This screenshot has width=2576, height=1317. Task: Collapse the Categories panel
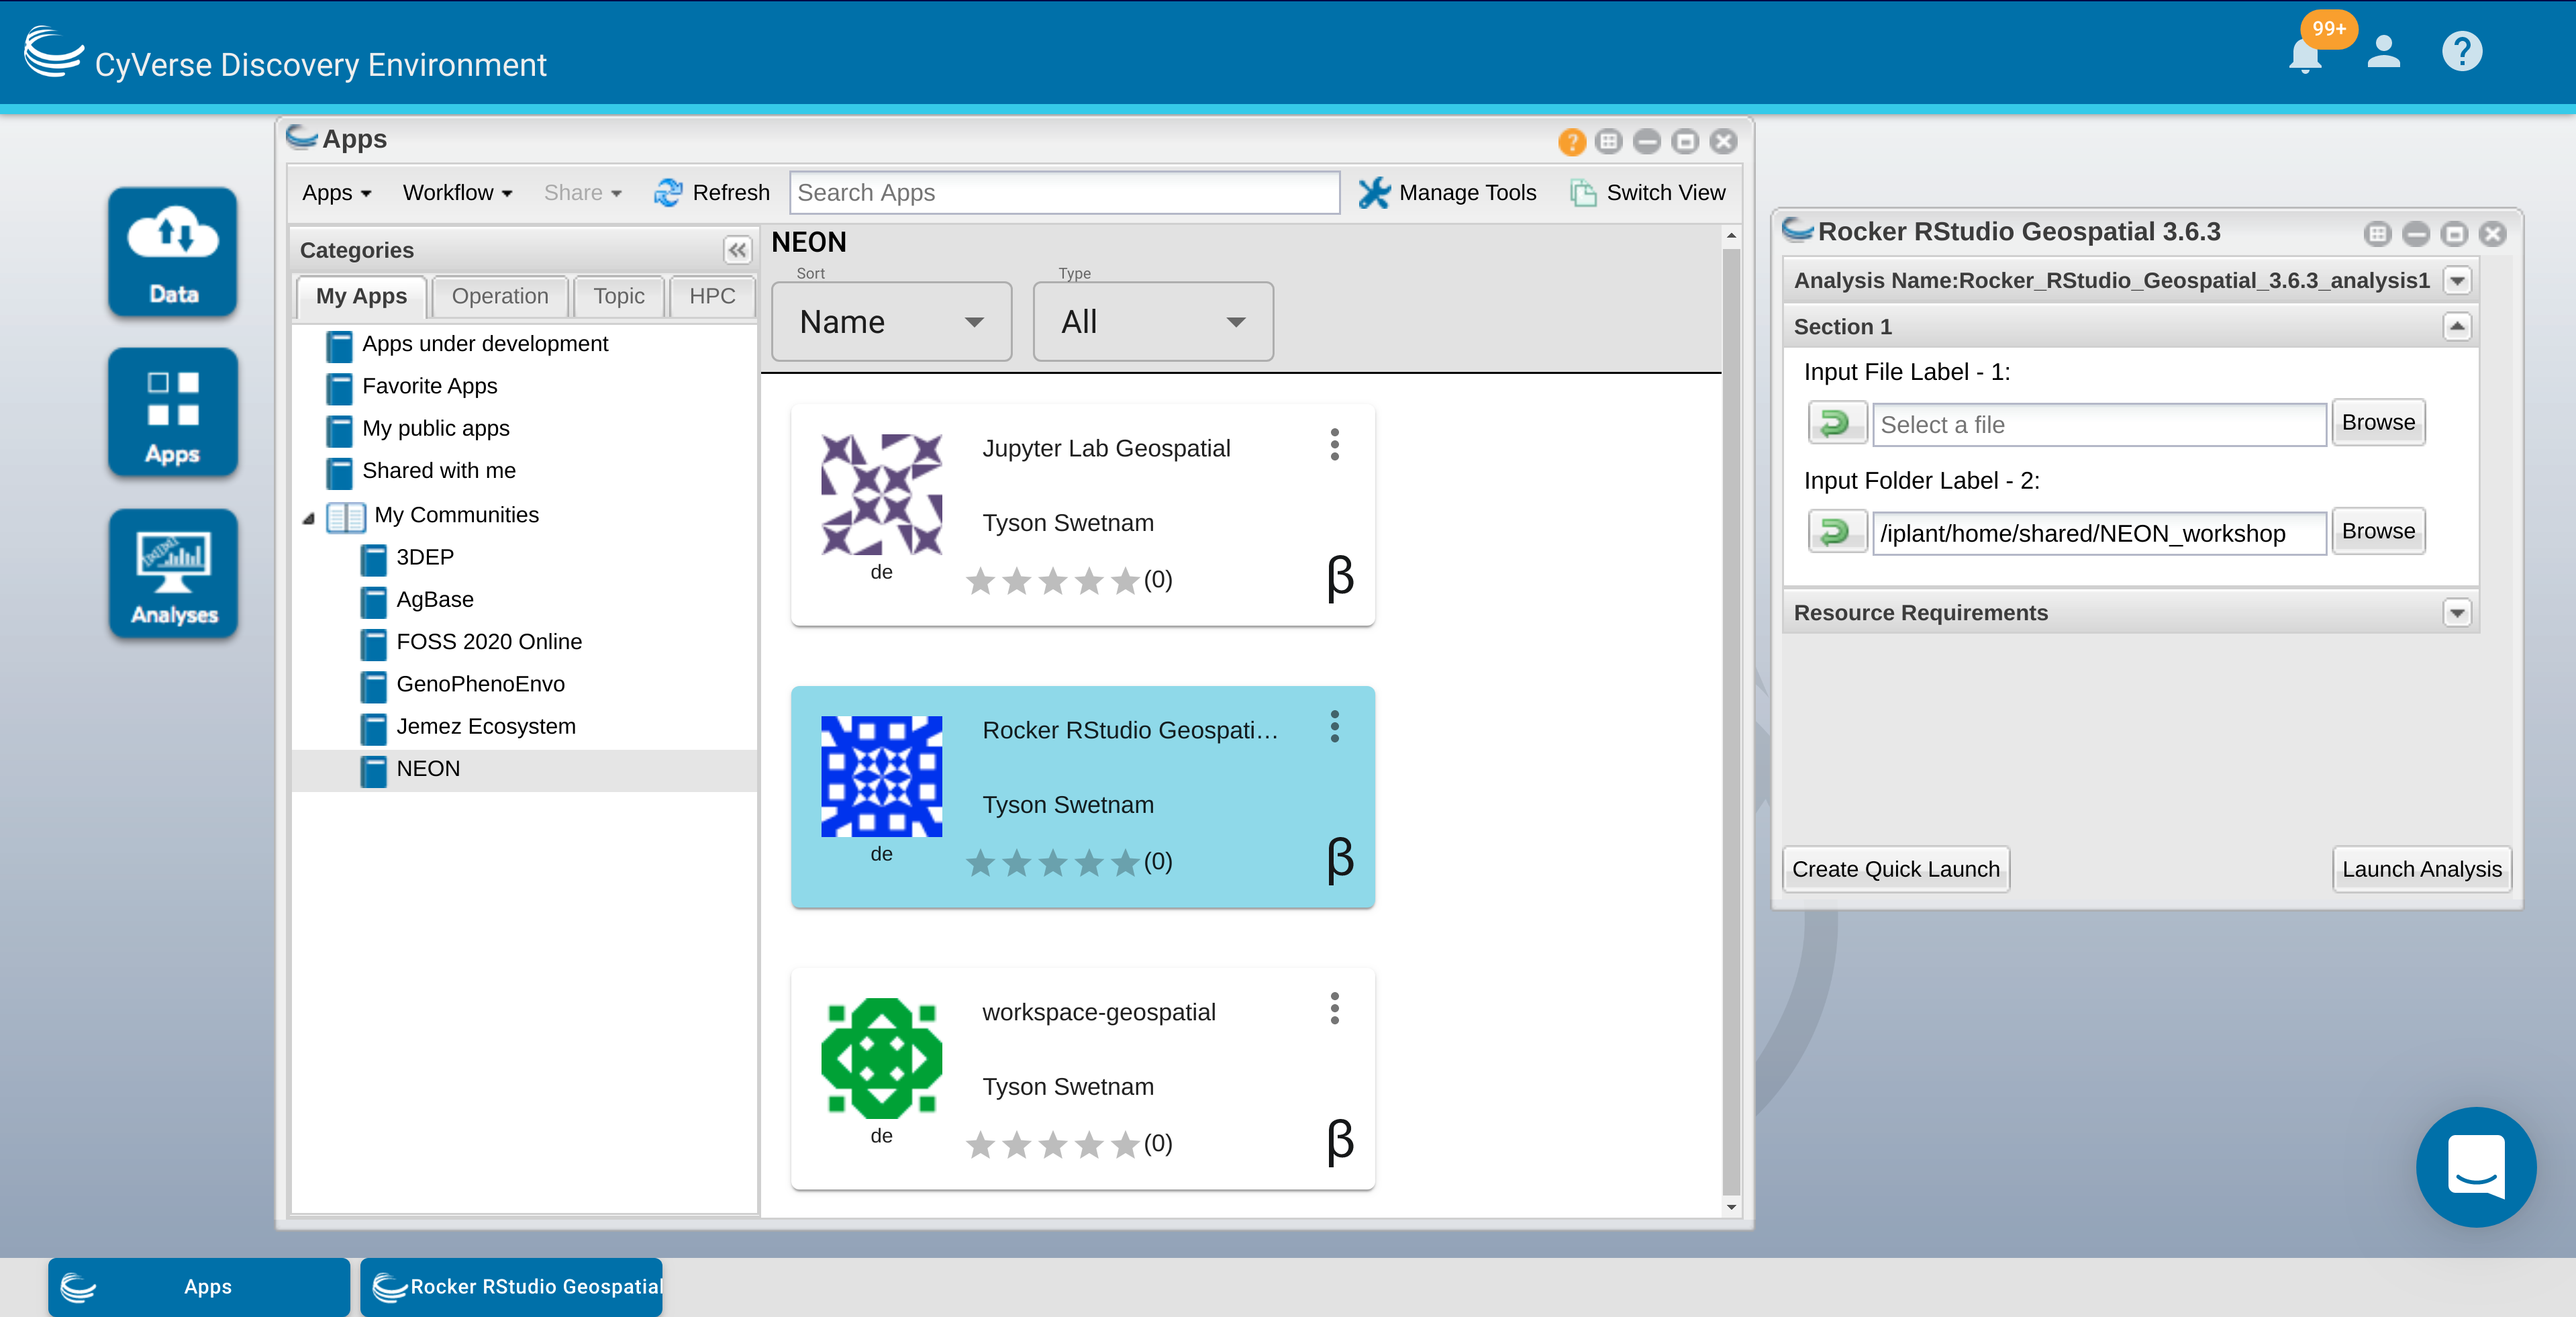[x=737, y=250]
